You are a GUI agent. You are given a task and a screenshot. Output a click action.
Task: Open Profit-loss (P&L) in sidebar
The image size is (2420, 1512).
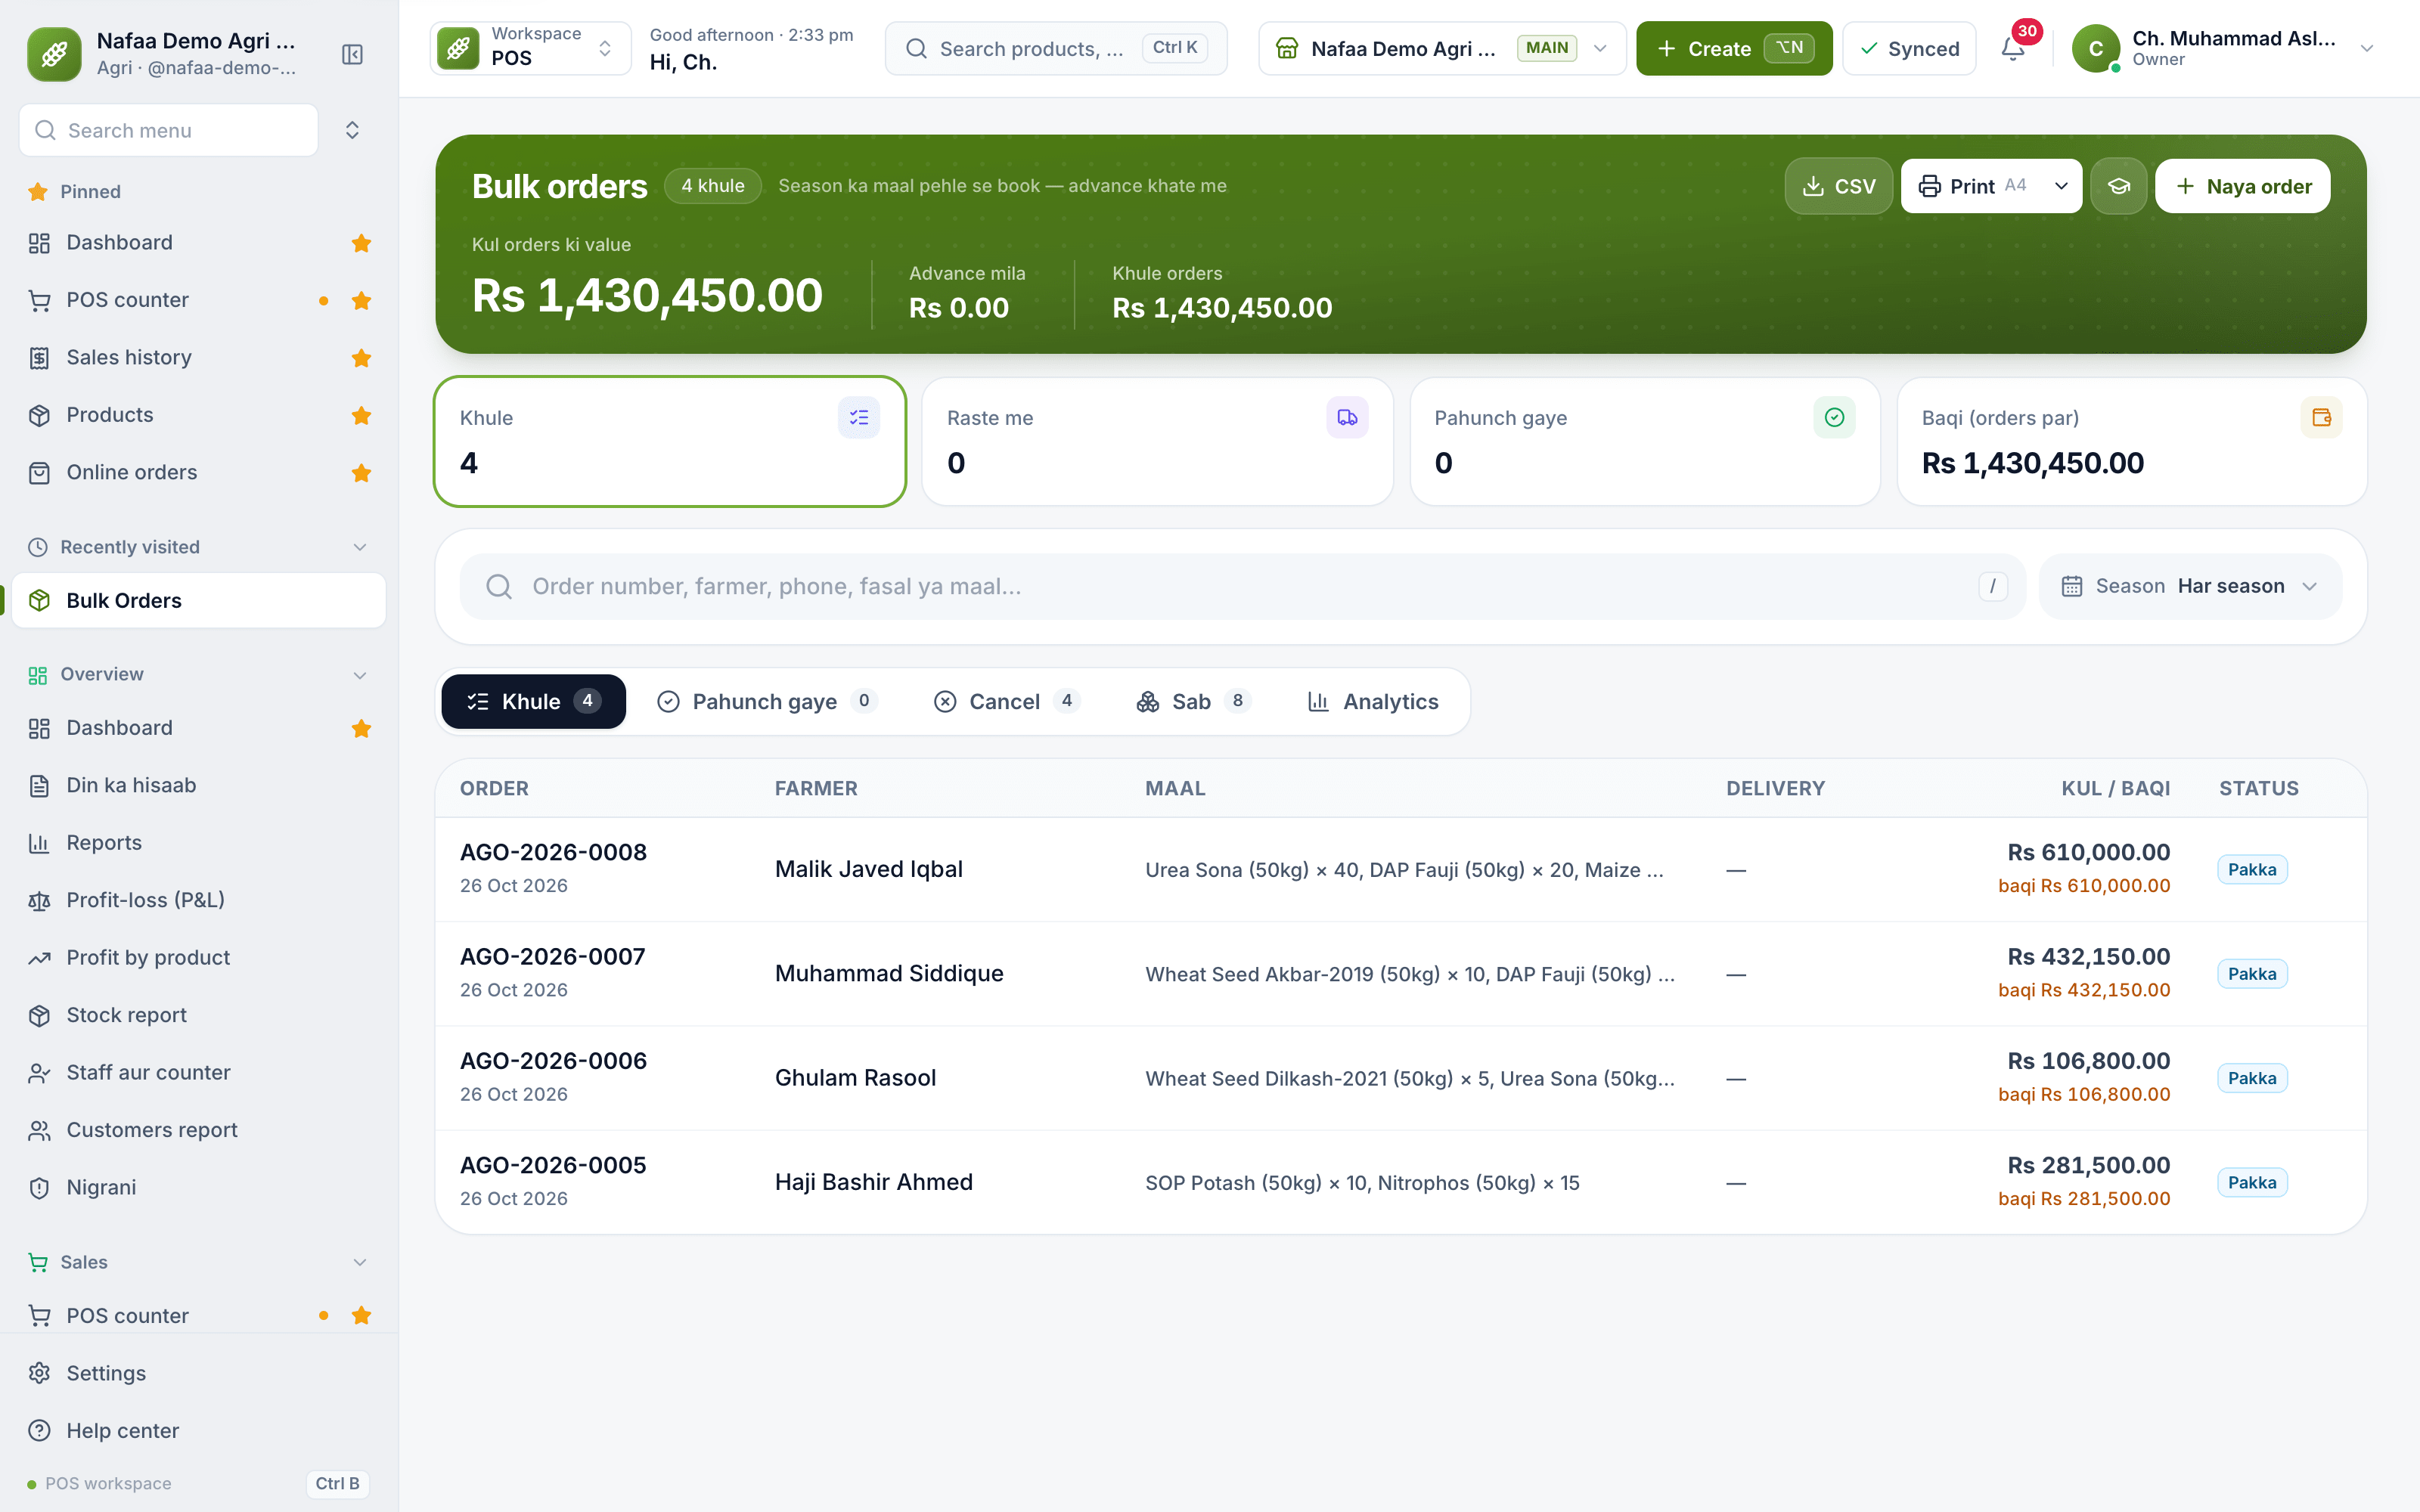(x=199, y=900)
